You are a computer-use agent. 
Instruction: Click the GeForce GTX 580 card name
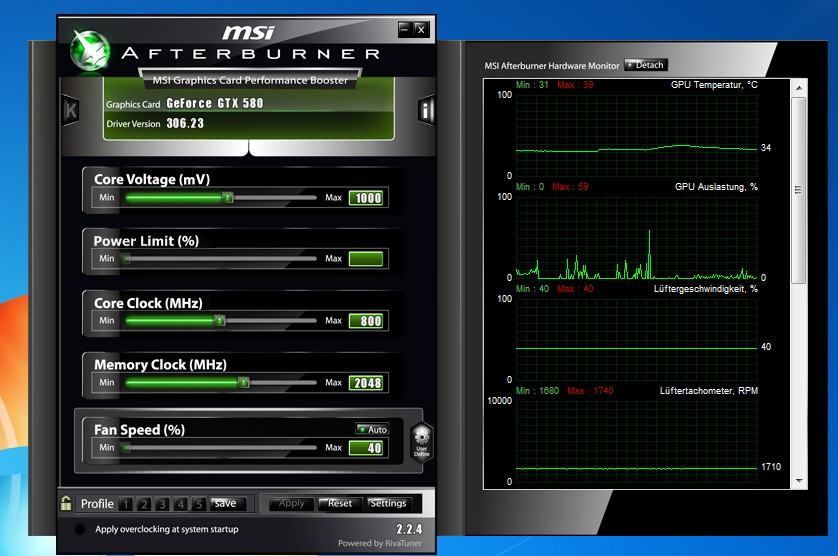(x=215, y=103)
